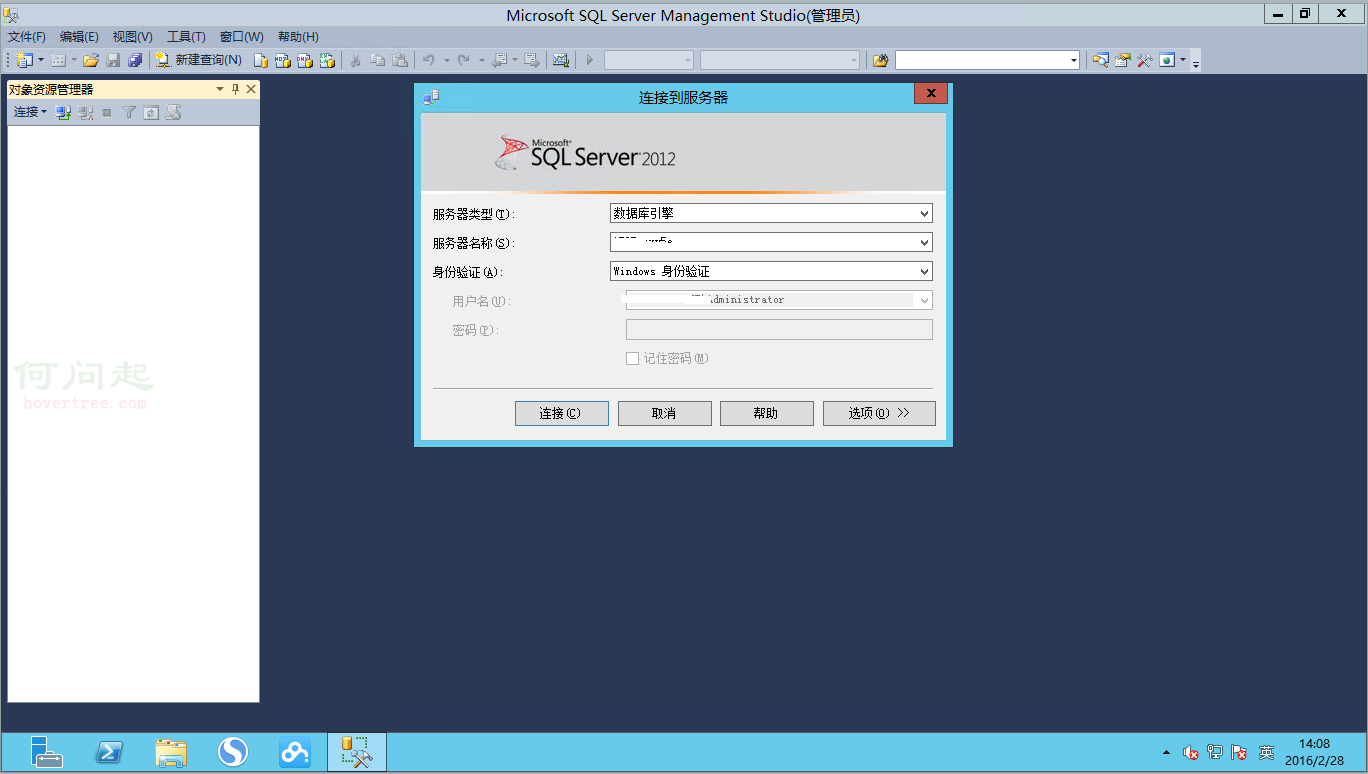Click the Find in Files icon
The image size is (1368, 774).
[x=880, y=60]
